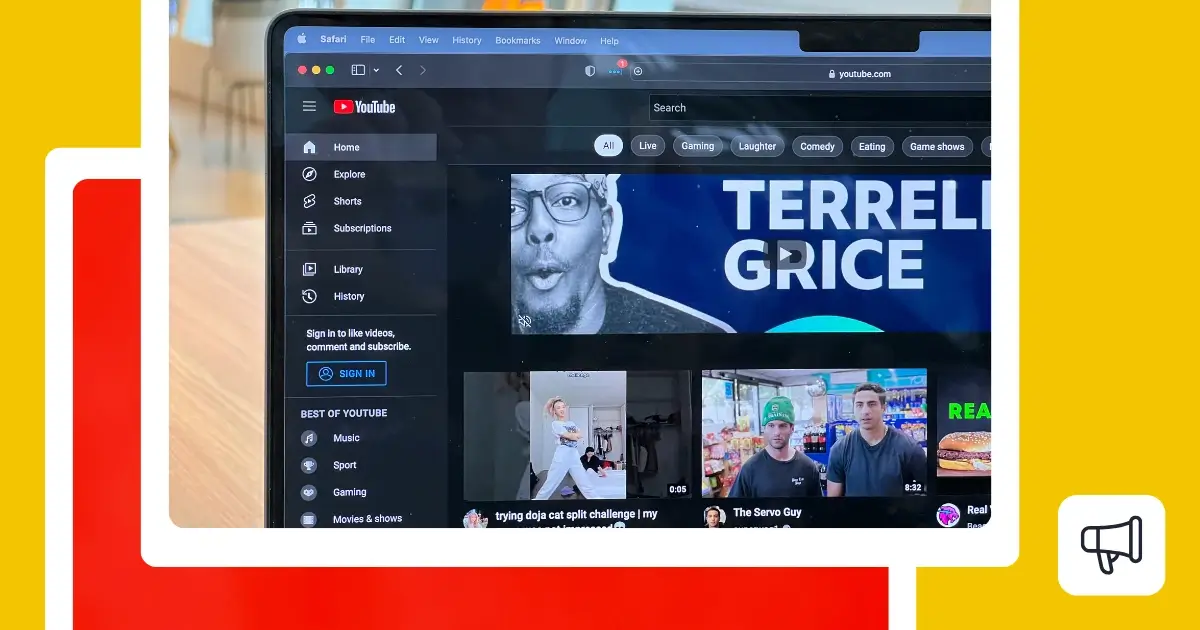Expand the Safari sidebar dropdown chevron
Viewport: 1200px width, 630px height.
pyautogui.click(x=376, y=70)
